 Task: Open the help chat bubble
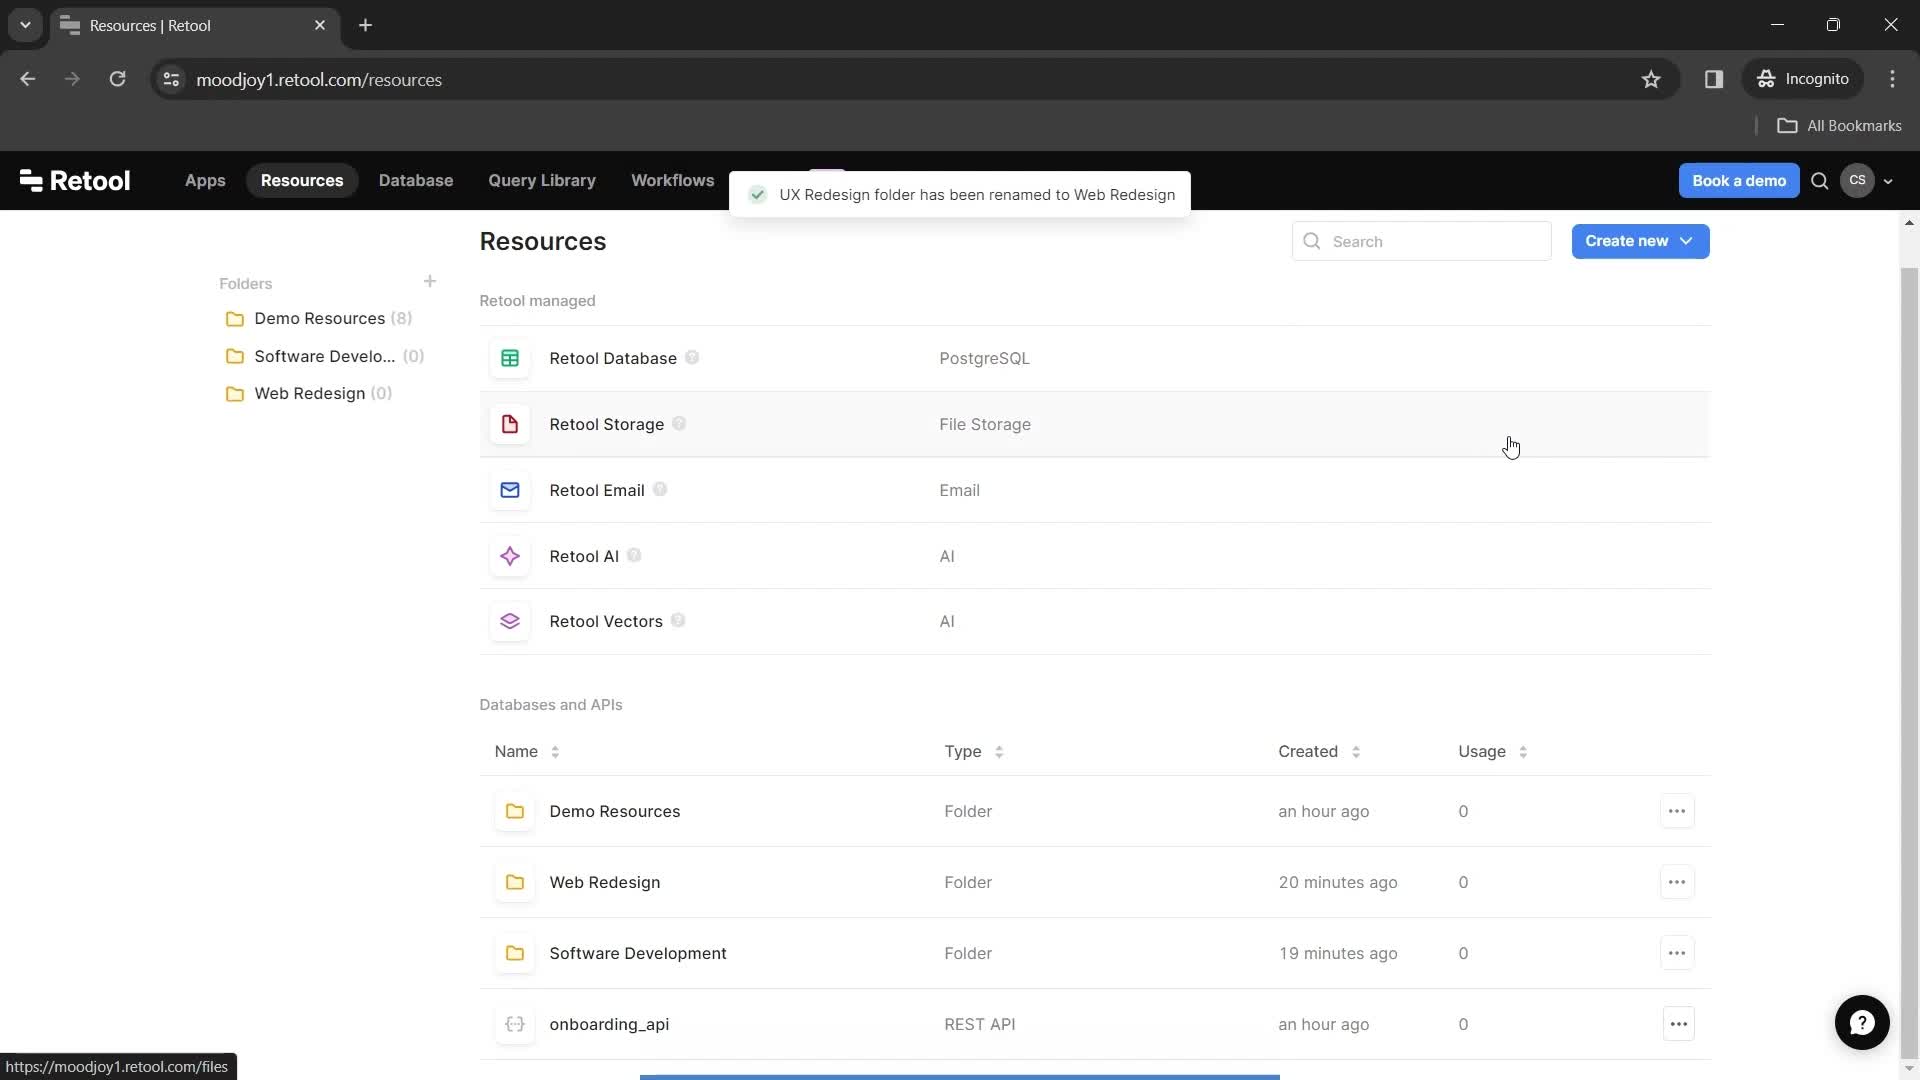click(1862, 1022)
